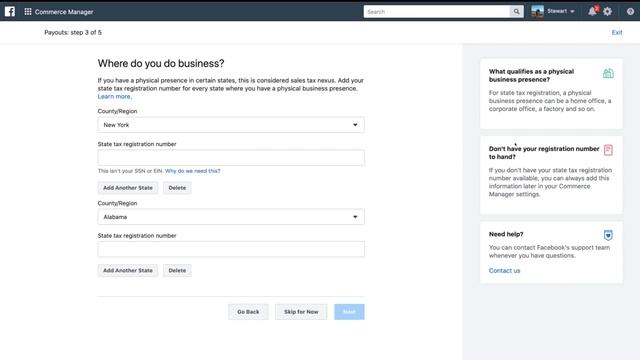Click the blue Next button
This screenshot has height=360, width=640.
[x=349, y=312]
